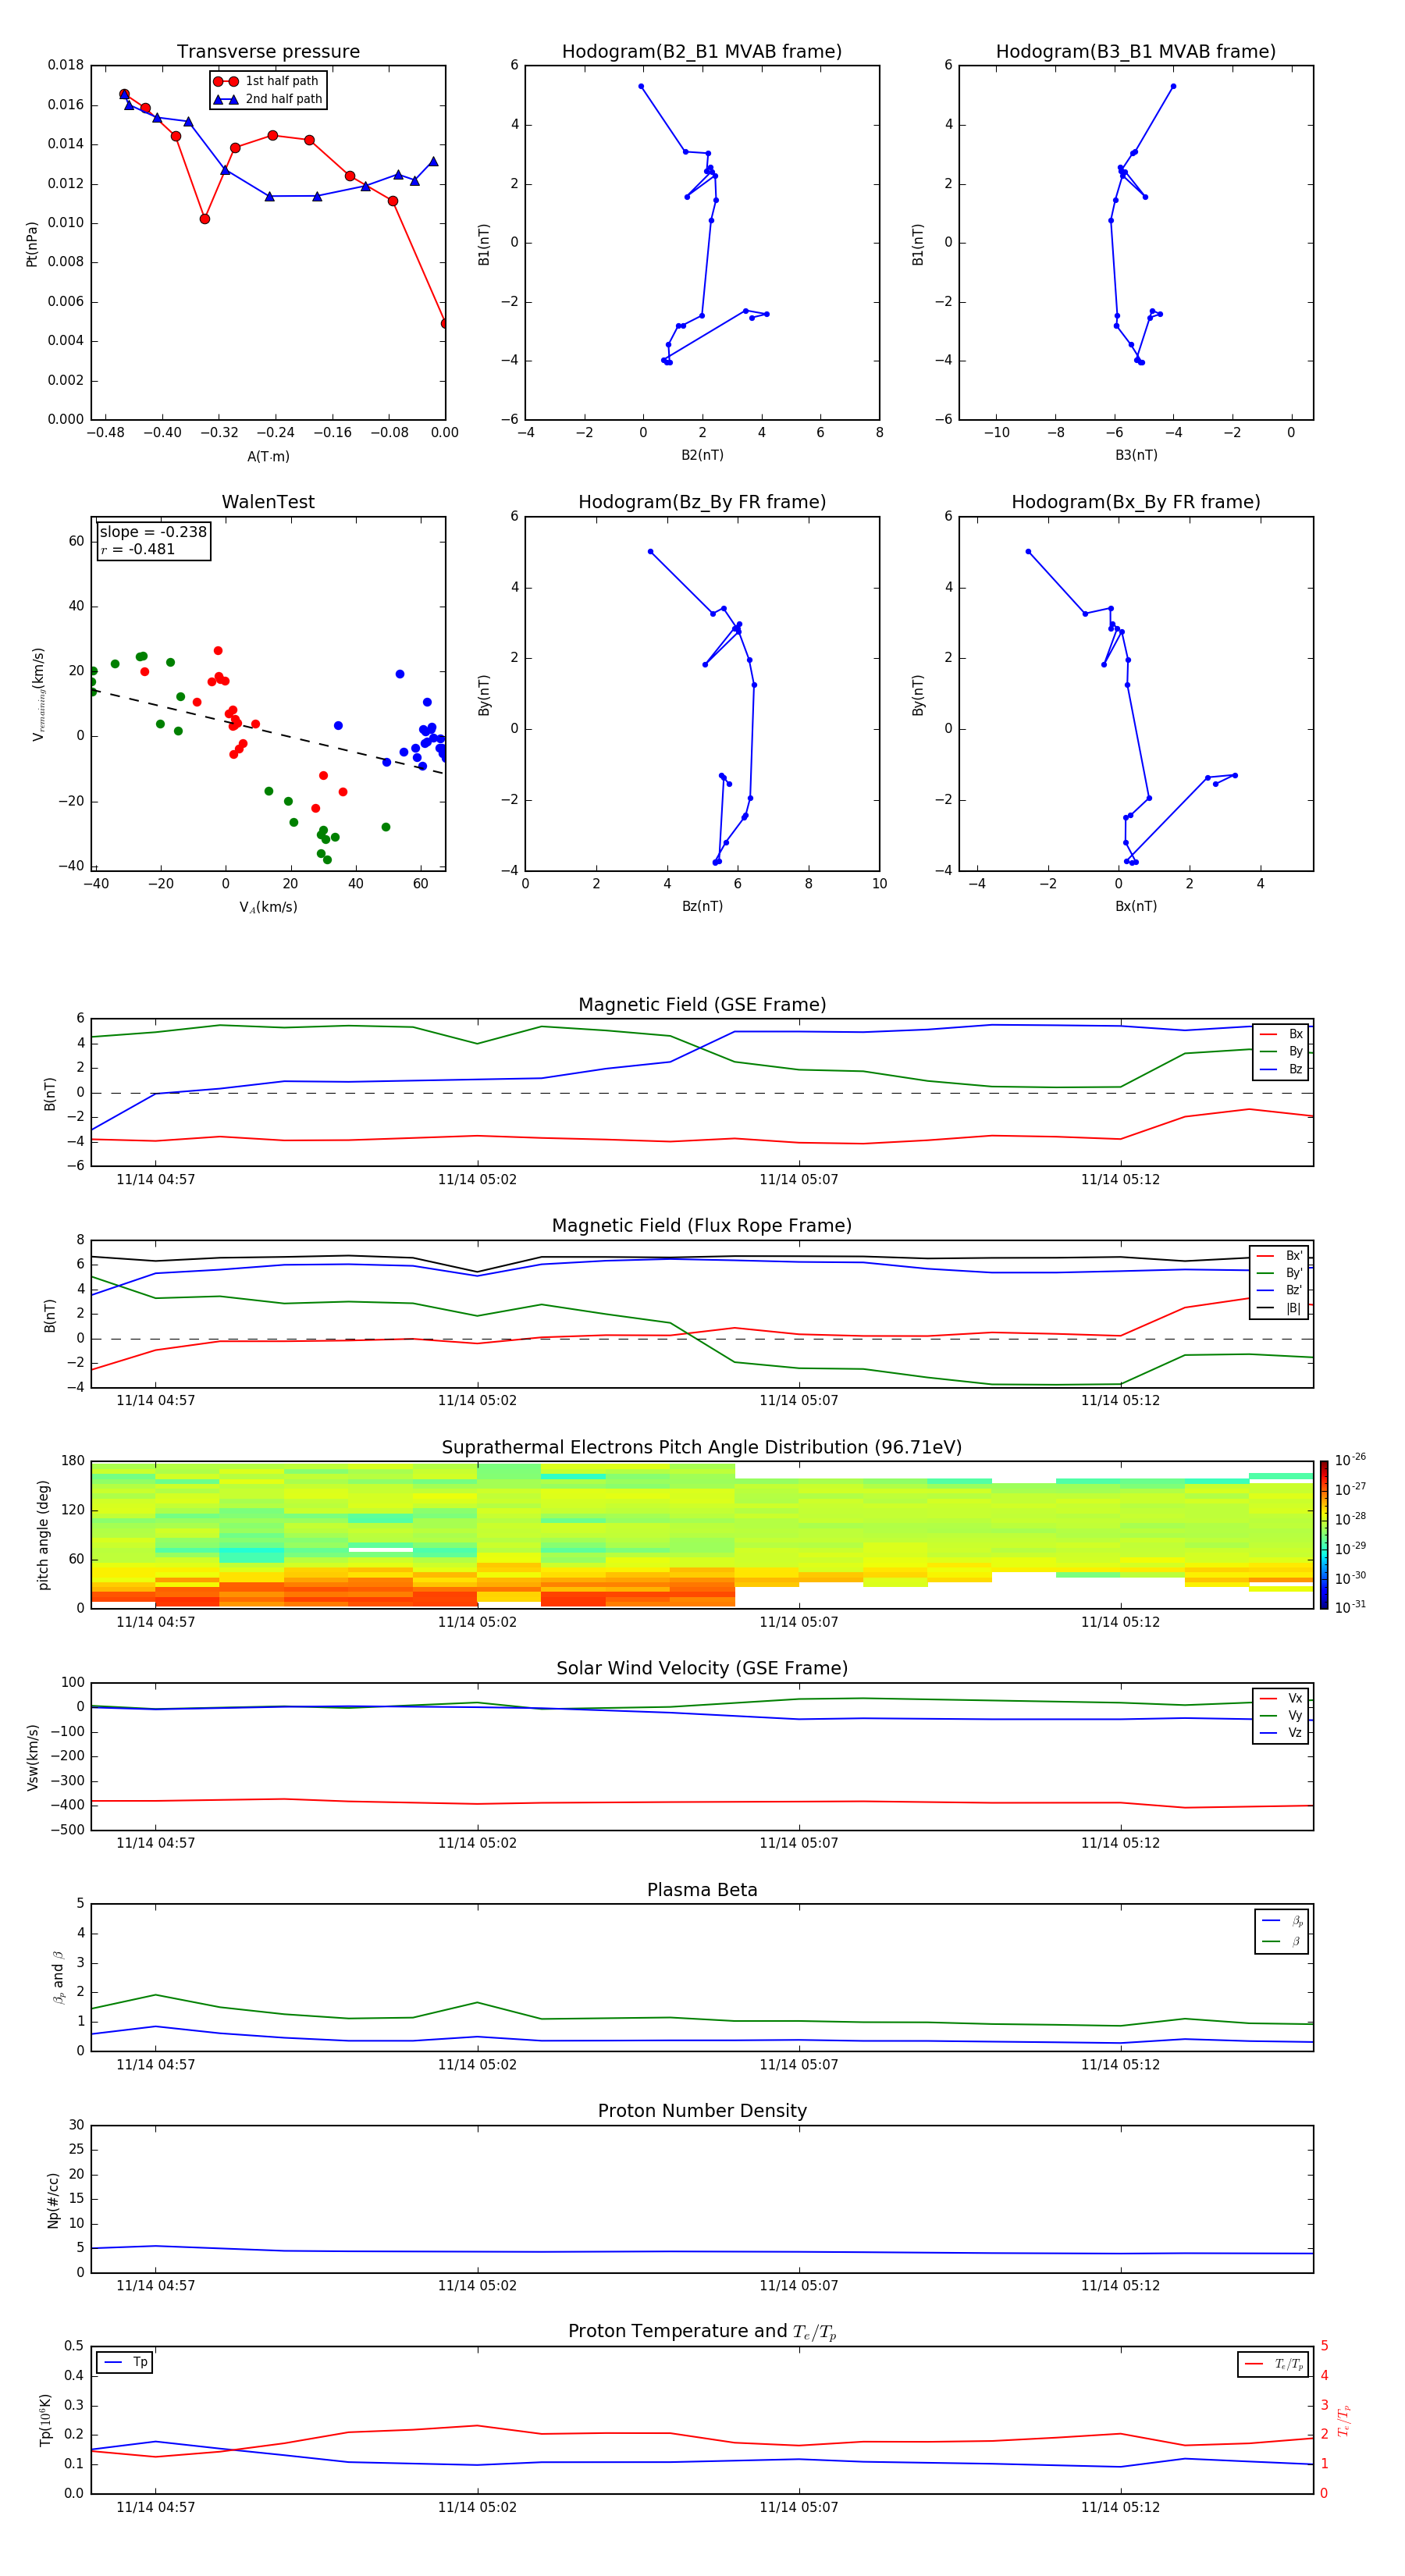Select the Bz' entry in Flux Rope legend
The width and height of the screenshot is (1405, 2576).
(x=1280, y=1290)
